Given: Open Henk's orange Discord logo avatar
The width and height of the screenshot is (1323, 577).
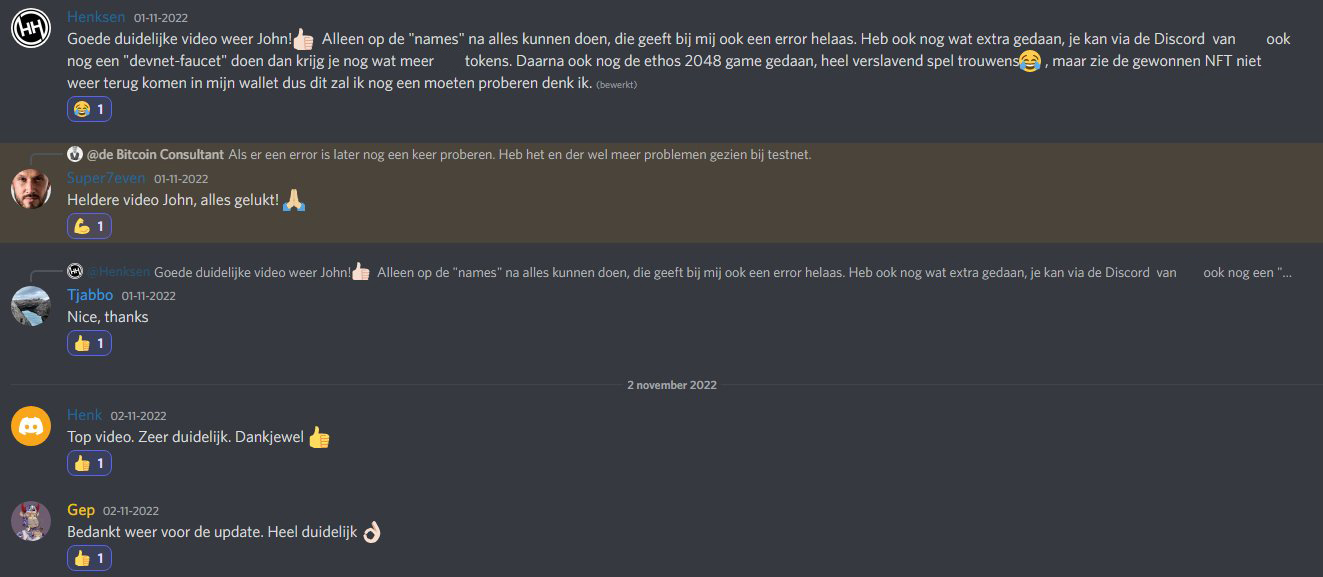Looking at the screenshot, I should [31, 426].
